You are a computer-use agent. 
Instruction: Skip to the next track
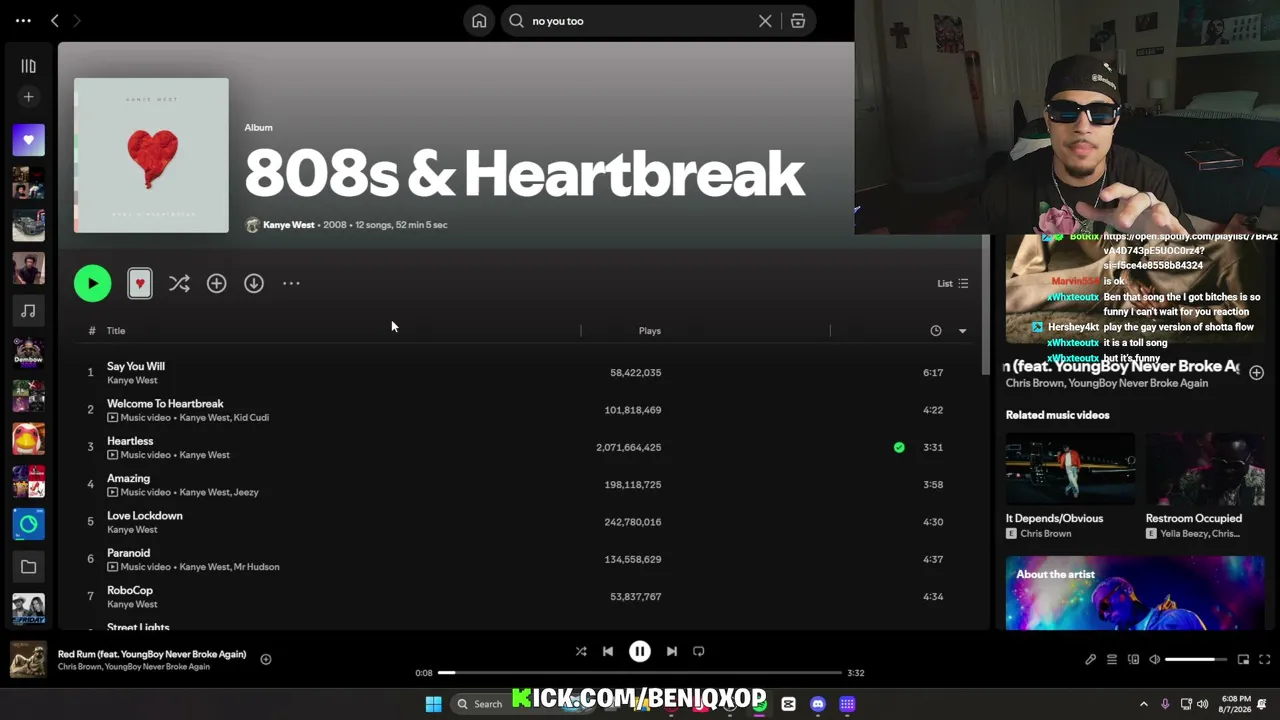coord(672,651)
